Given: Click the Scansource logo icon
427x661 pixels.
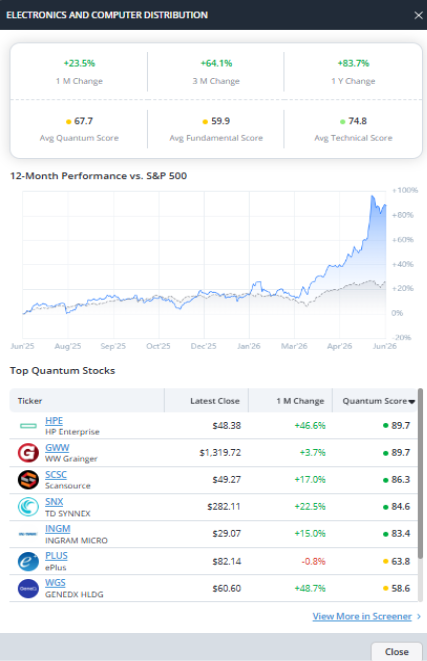Looking at the screenshot, I should 28,480.
